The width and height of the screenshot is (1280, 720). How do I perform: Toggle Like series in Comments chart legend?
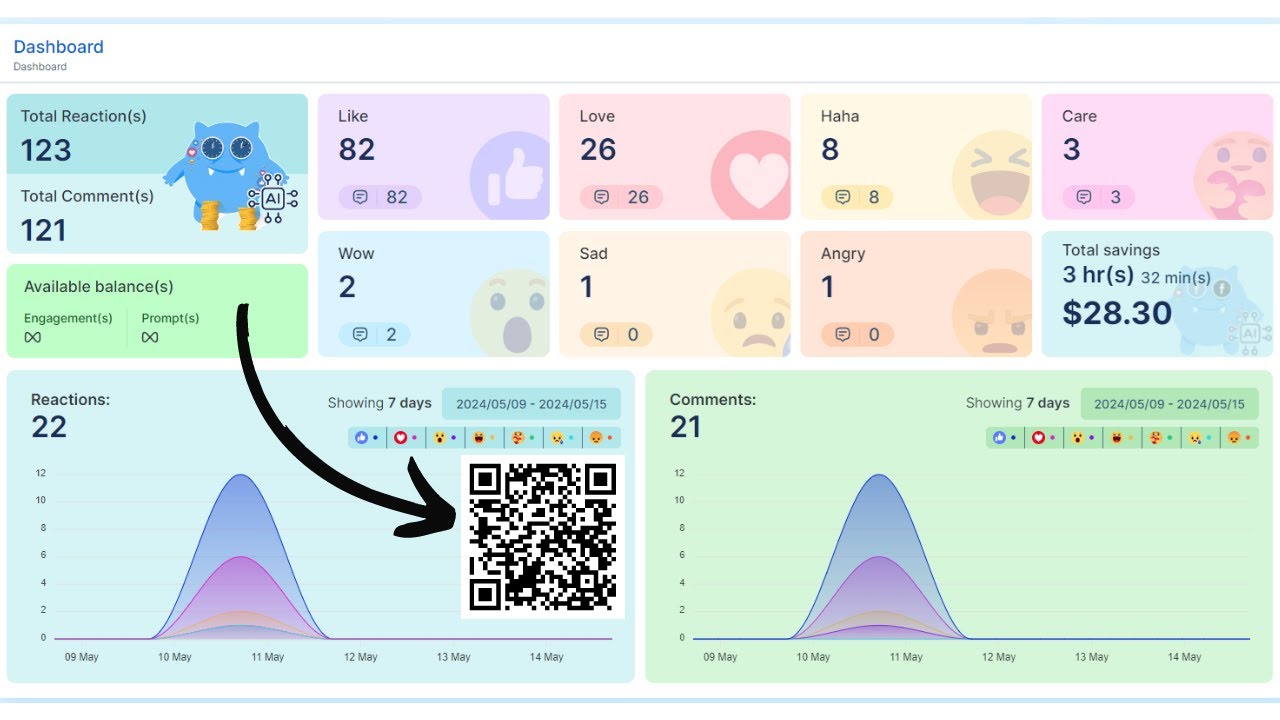tap(1003, 438)
